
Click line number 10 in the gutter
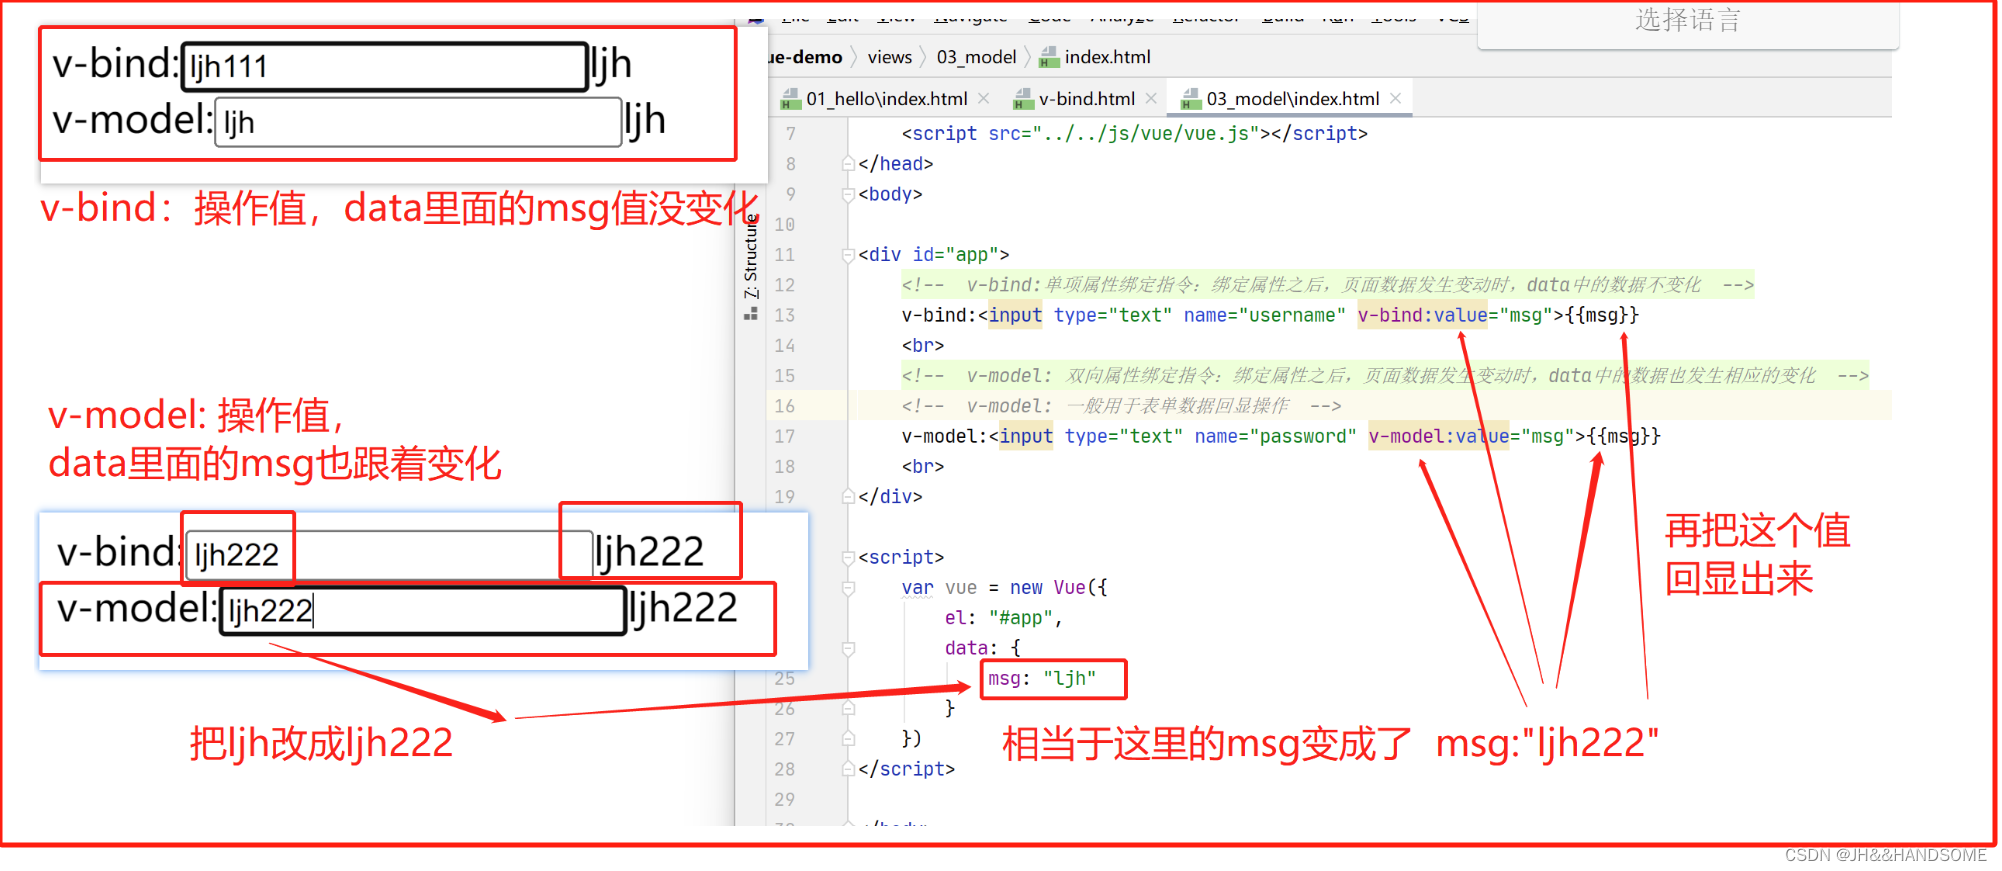[785, 225]
